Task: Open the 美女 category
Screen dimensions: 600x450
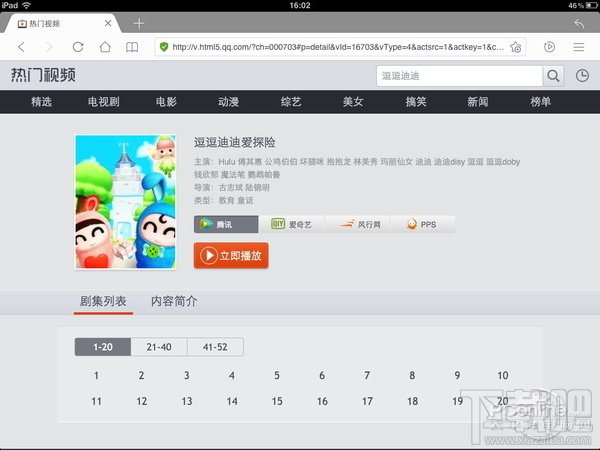Action: [353, 102]
